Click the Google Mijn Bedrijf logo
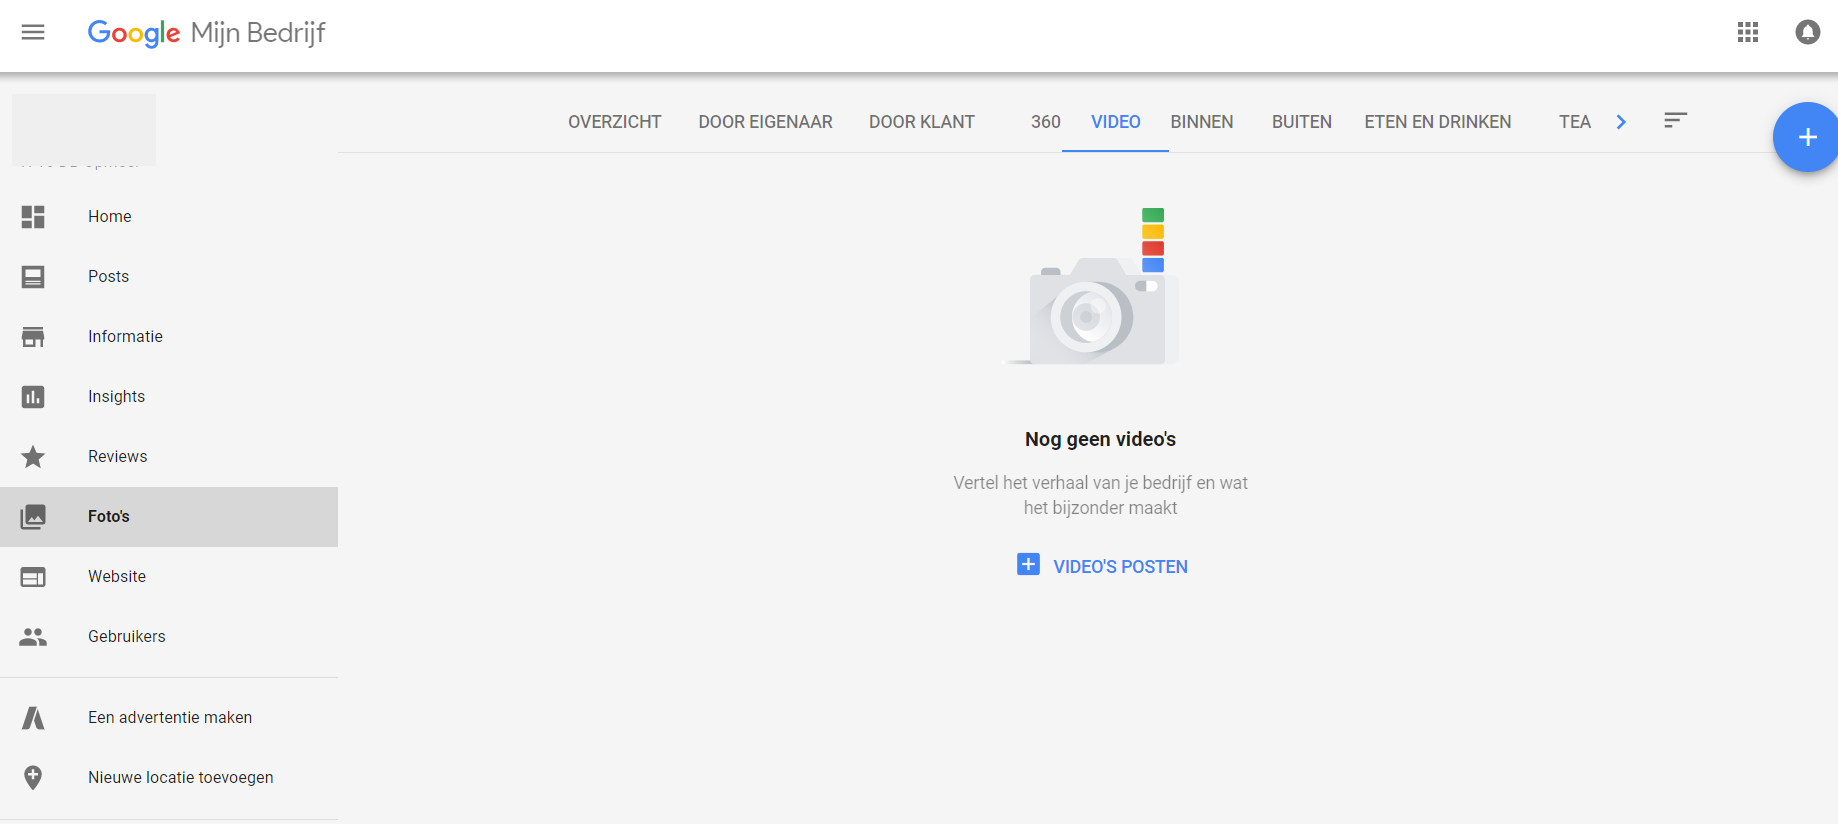 206,33
